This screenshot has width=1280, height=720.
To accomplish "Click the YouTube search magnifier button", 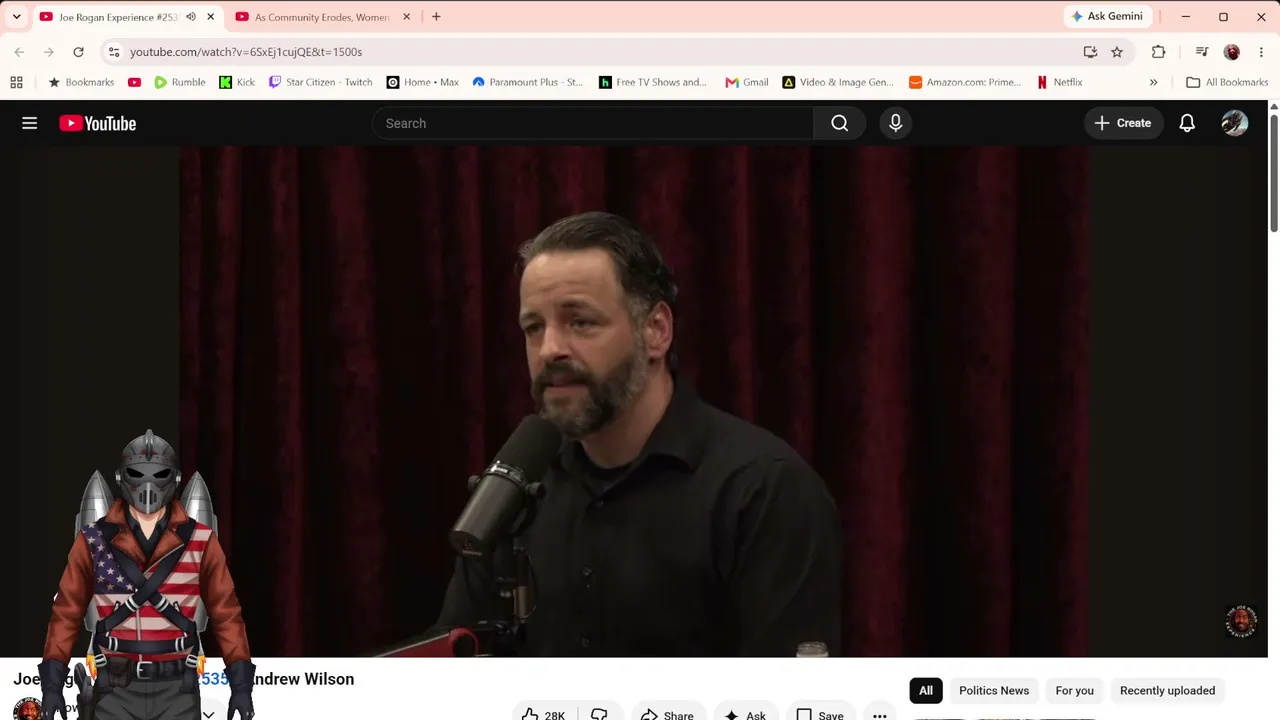I will 840,123.
